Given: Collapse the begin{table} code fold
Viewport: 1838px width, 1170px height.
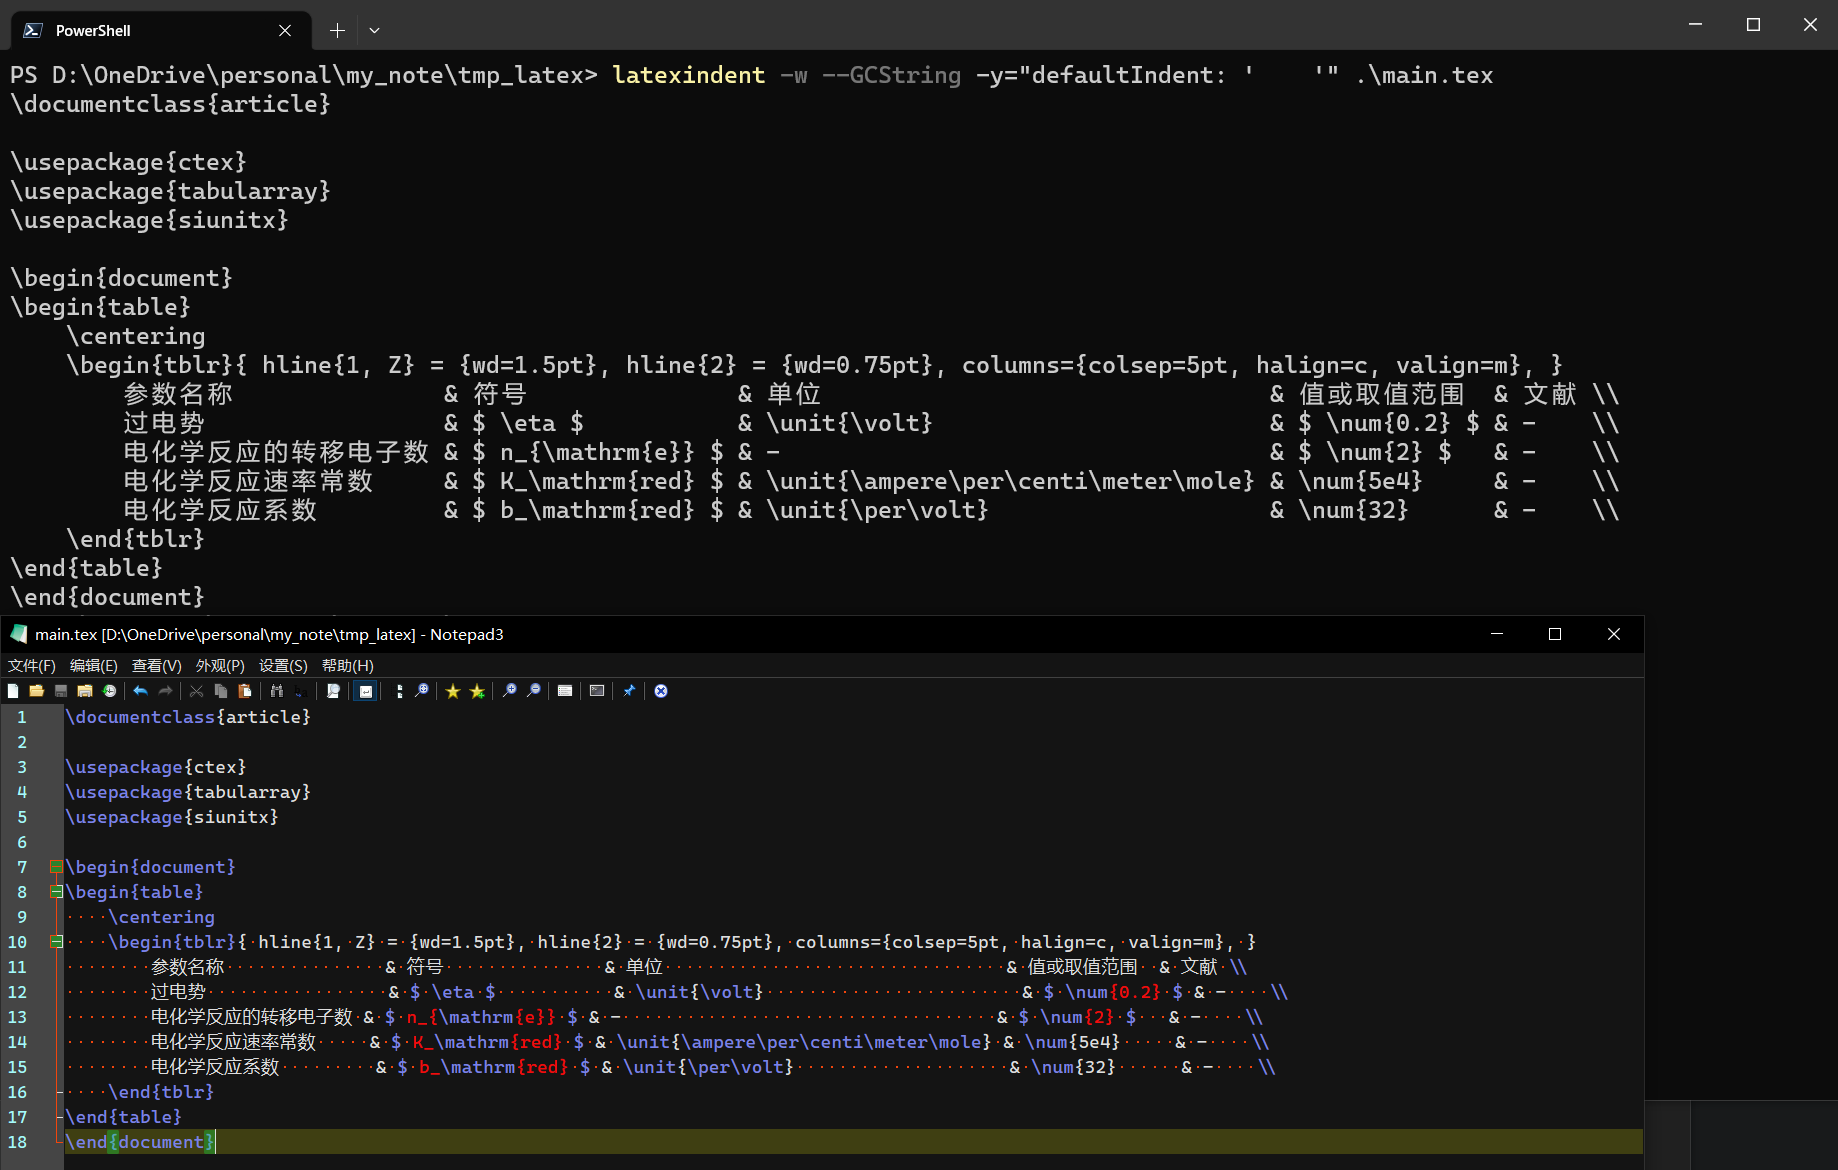Looking at the screenshot, I should [56, 892].
